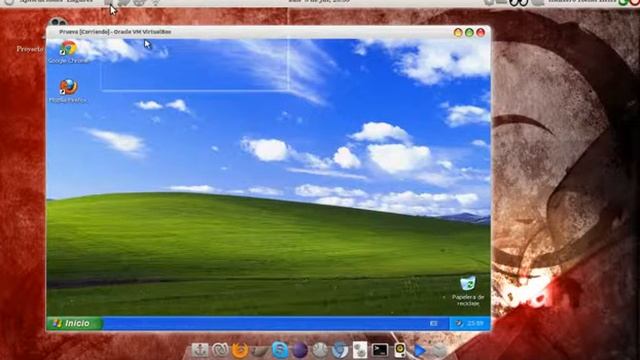Open the blue play arrow dock icon
The image size is (640, 360).
(419, 350)
